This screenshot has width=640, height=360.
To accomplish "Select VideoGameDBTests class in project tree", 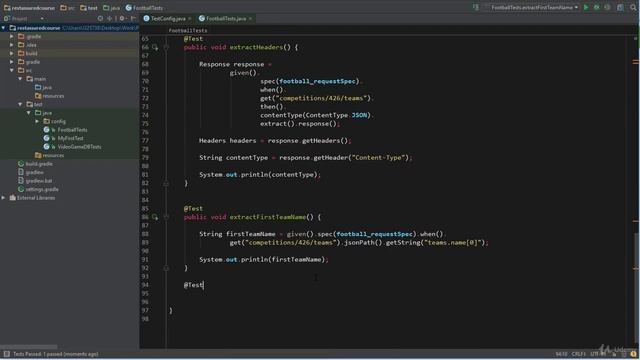I will [x=72, y=147].
